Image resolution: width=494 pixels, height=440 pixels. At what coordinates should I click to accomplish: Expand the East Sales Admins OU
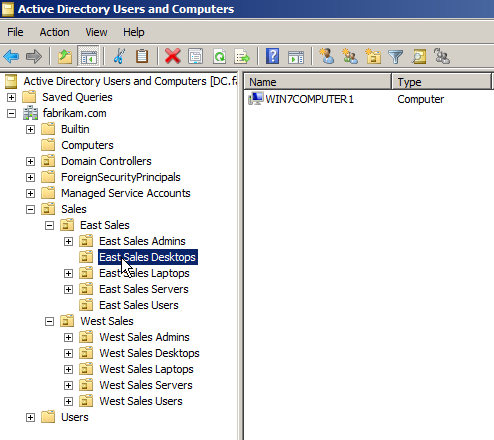[x=68, y=241]
